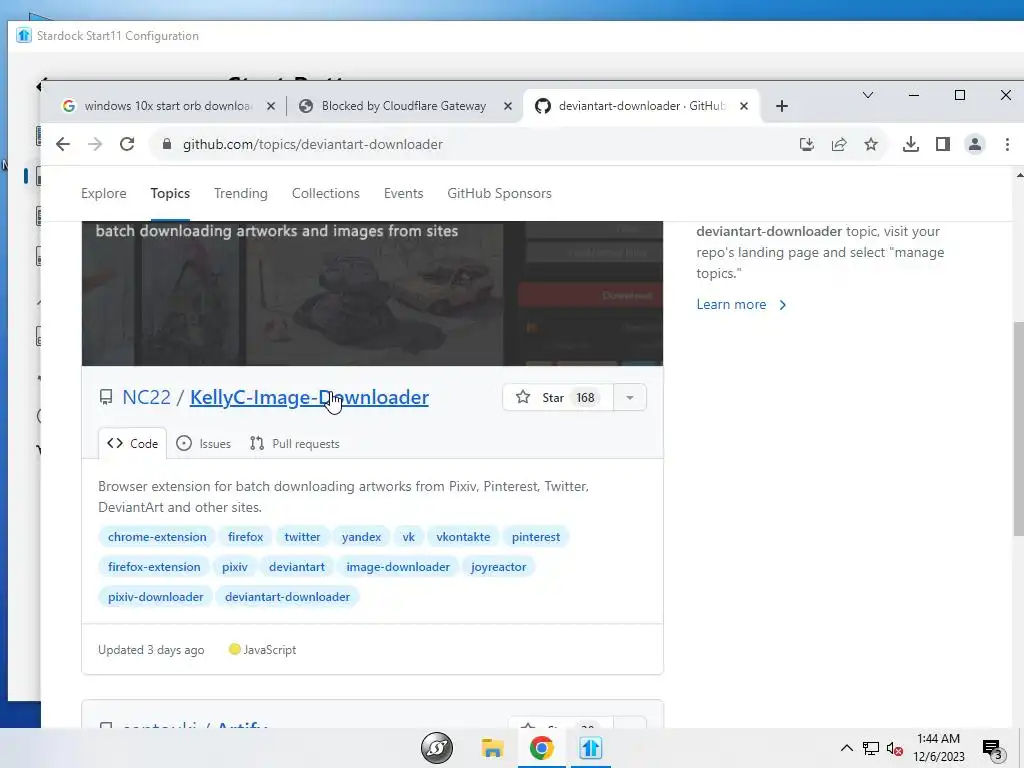Screen dimensions: 1024x768
Task: Click the firefox-extension topic tag
Action: pyautogui.click(x=154, y=567)
